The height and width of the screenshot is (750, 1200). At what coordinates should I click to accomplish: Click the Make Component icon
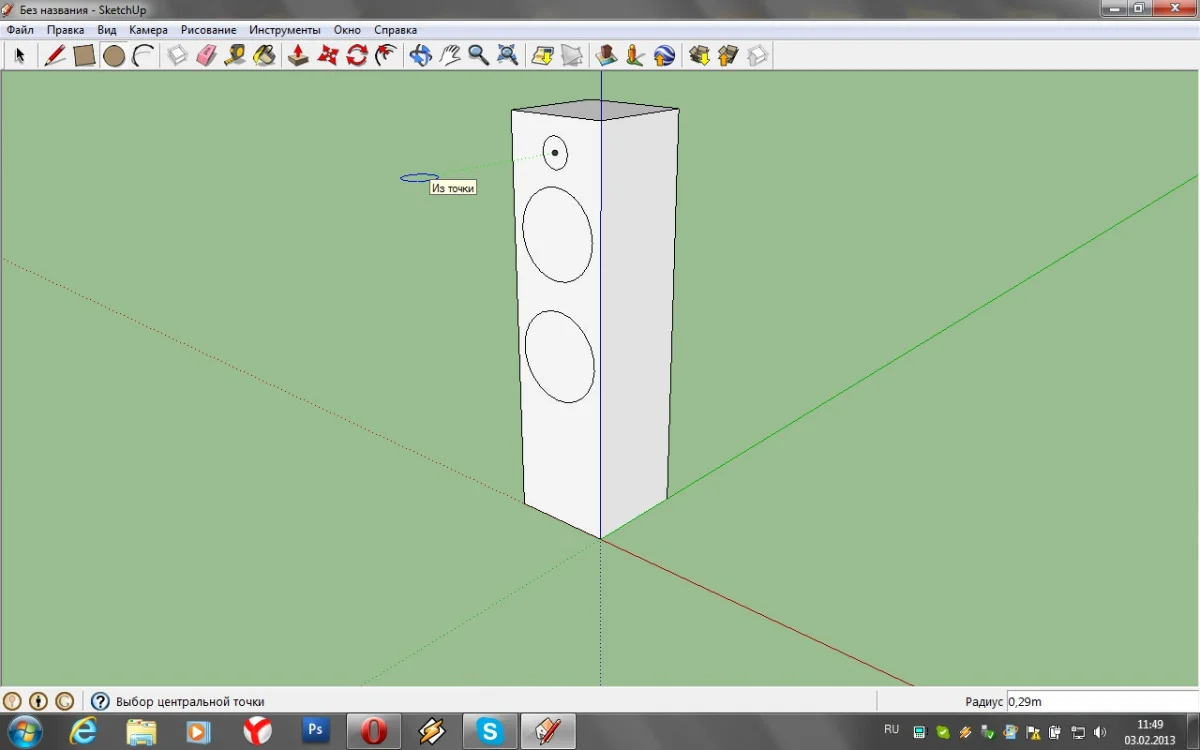coord(178,55)
